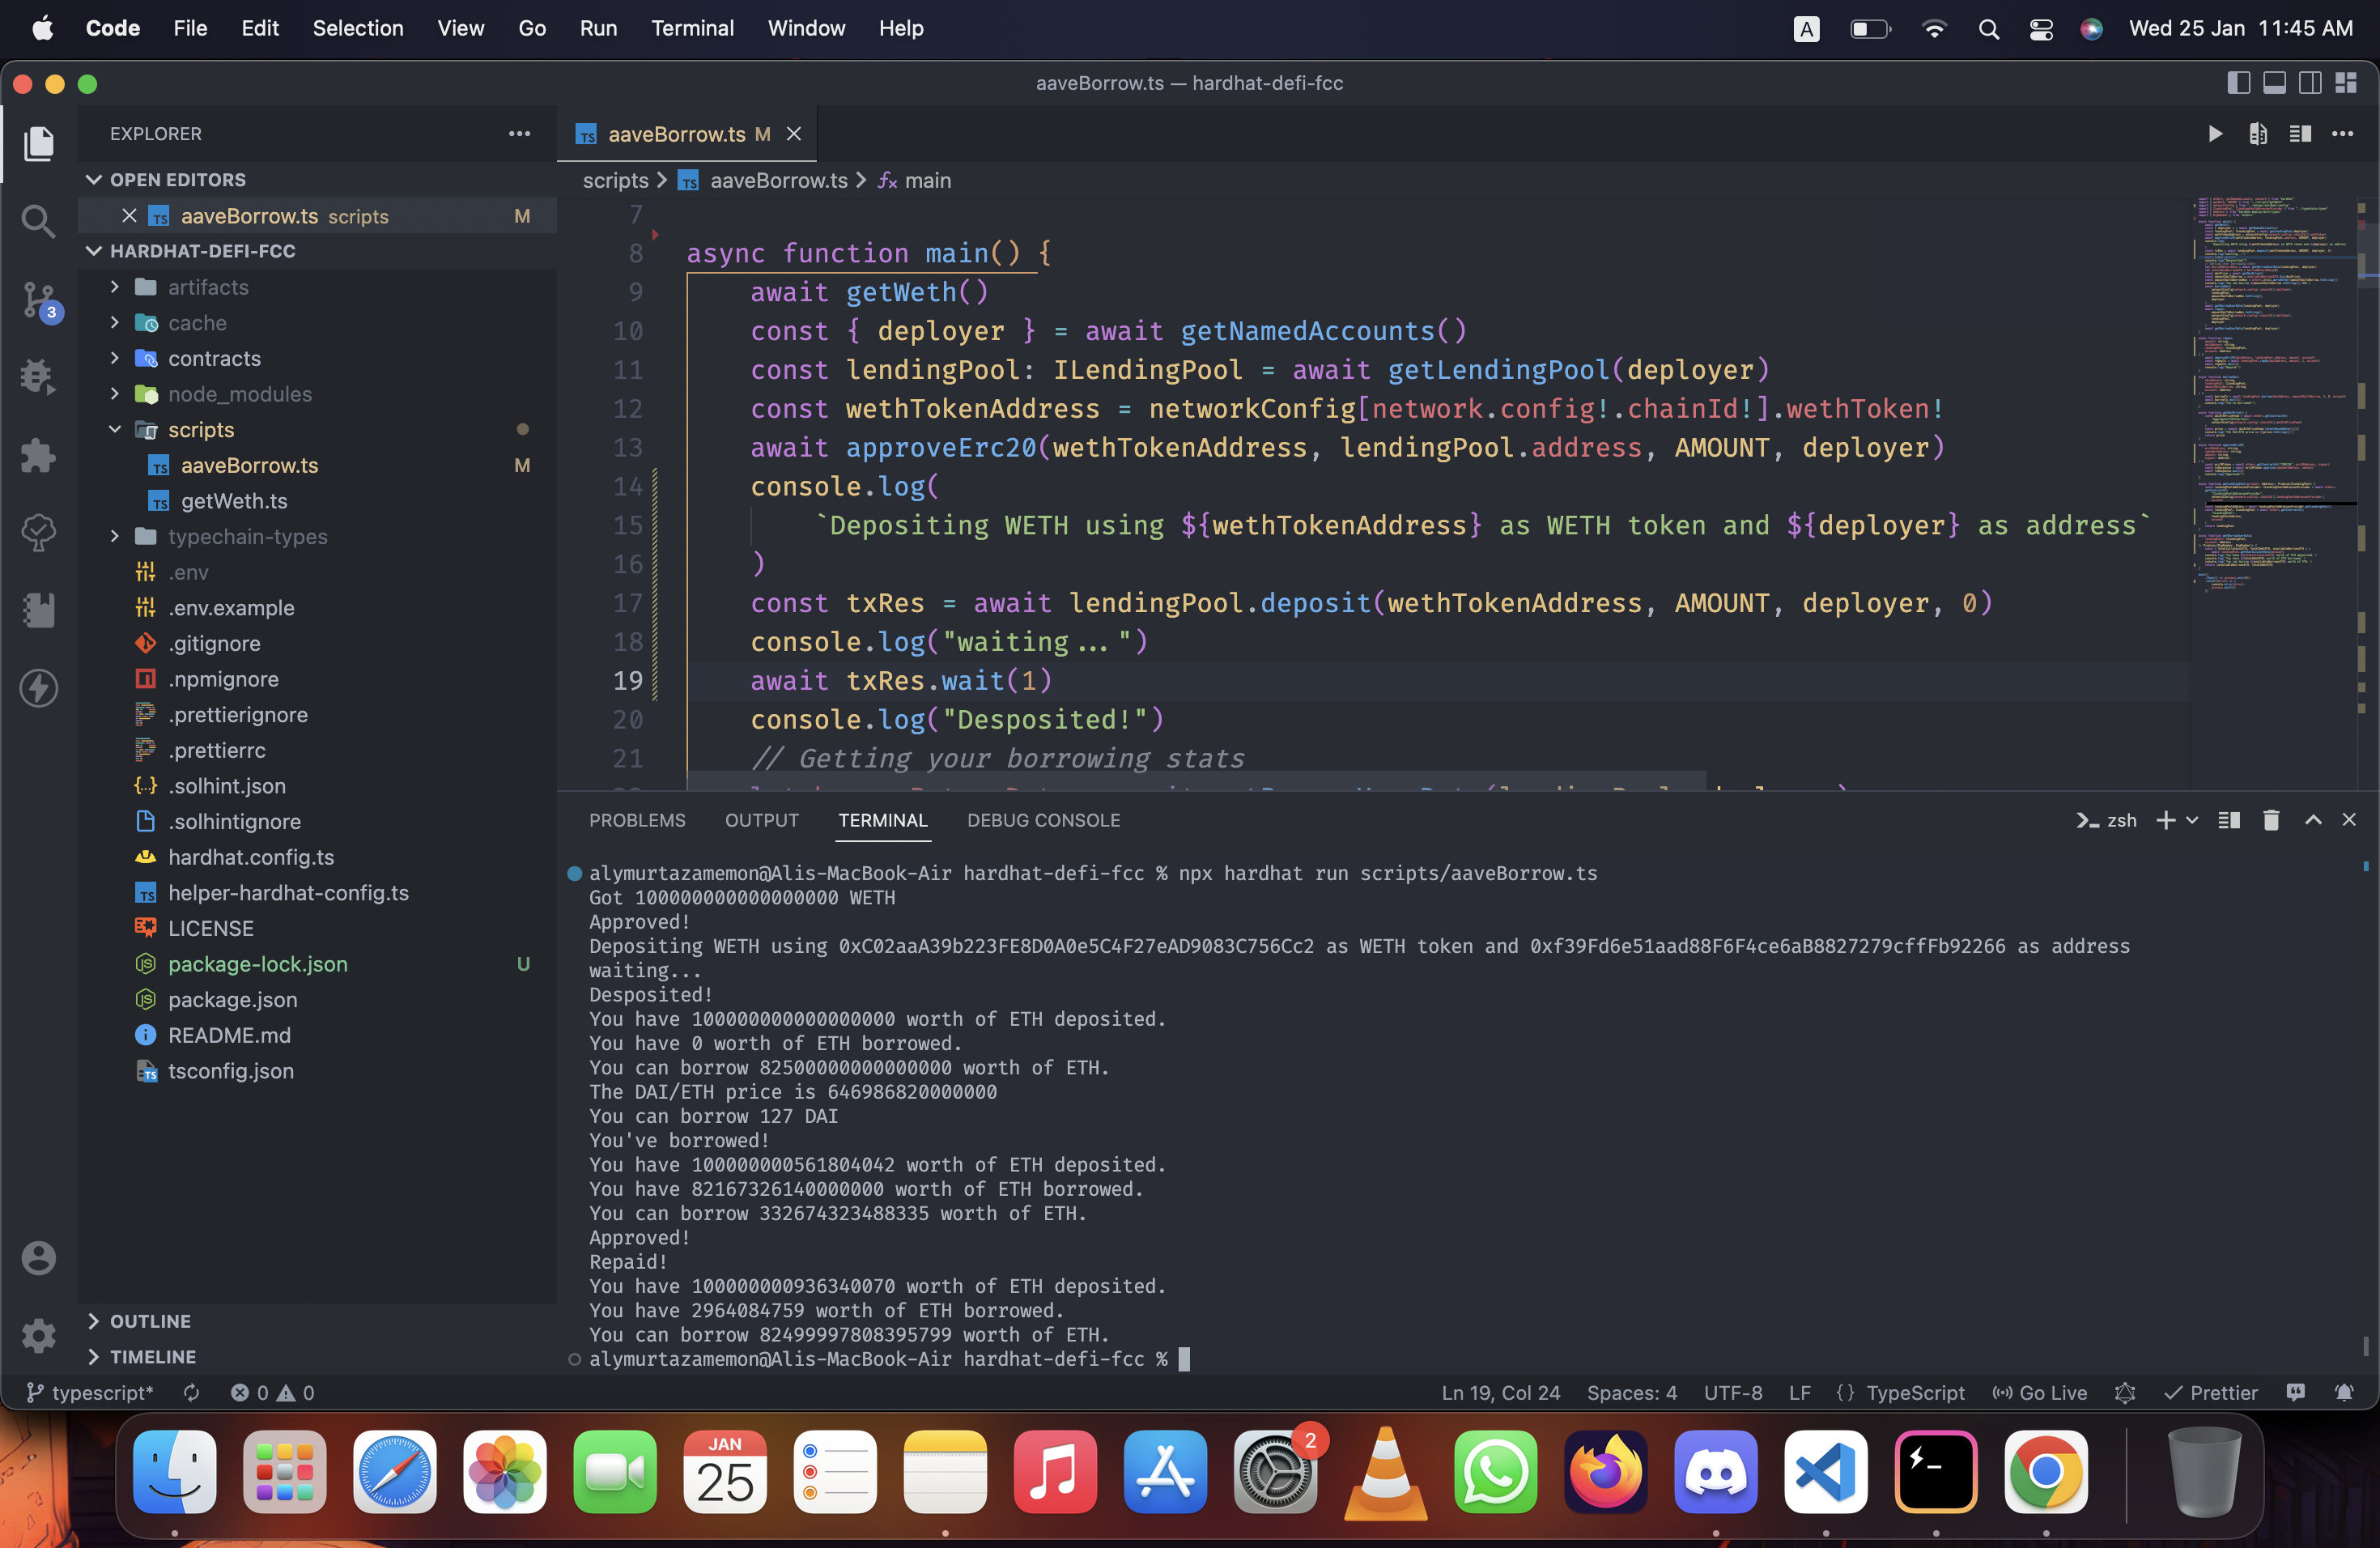Open Explorer Views and More Actions ellipsis
The width and height of the screenshot is (2380, 1548).
click(519, 134)
